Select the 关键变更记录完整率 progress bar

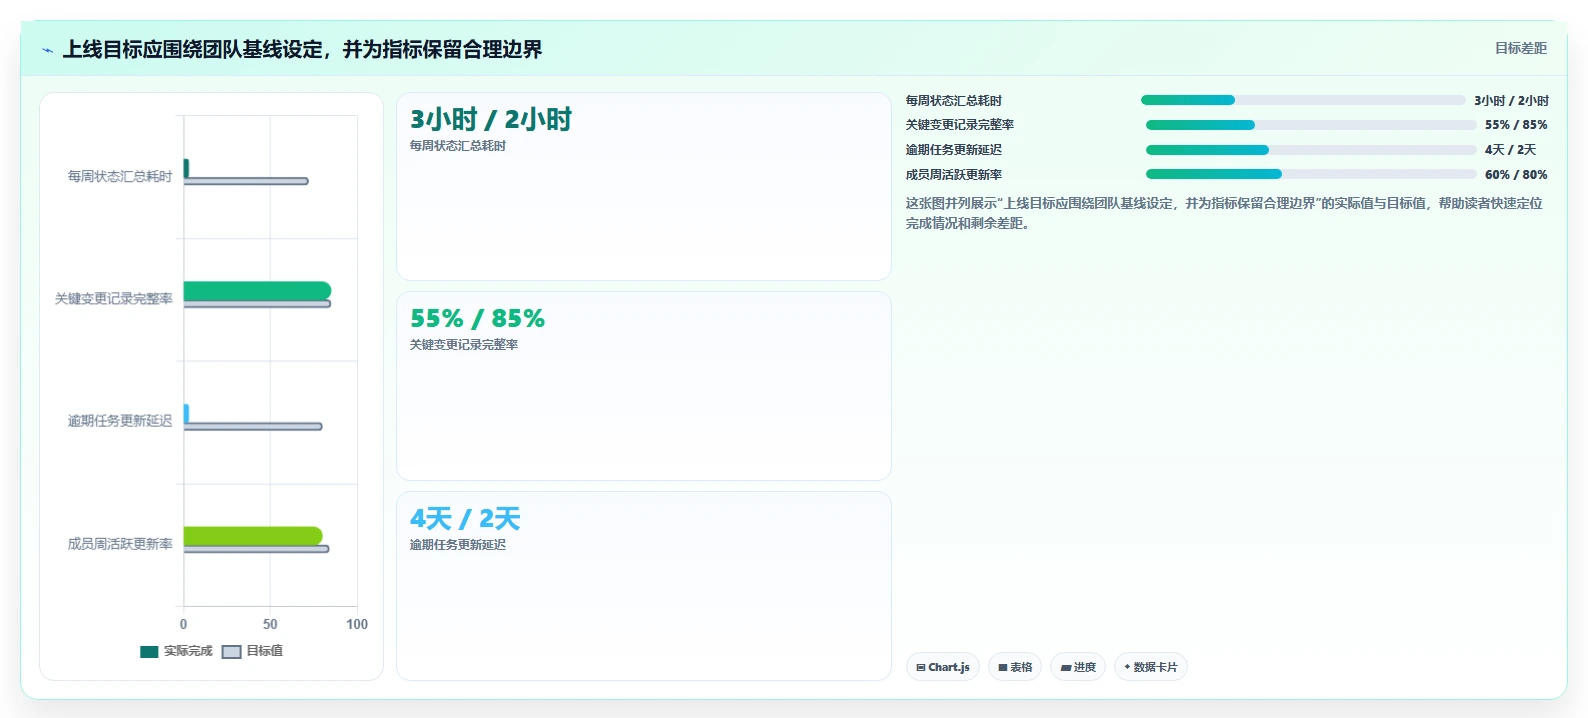1311,125
